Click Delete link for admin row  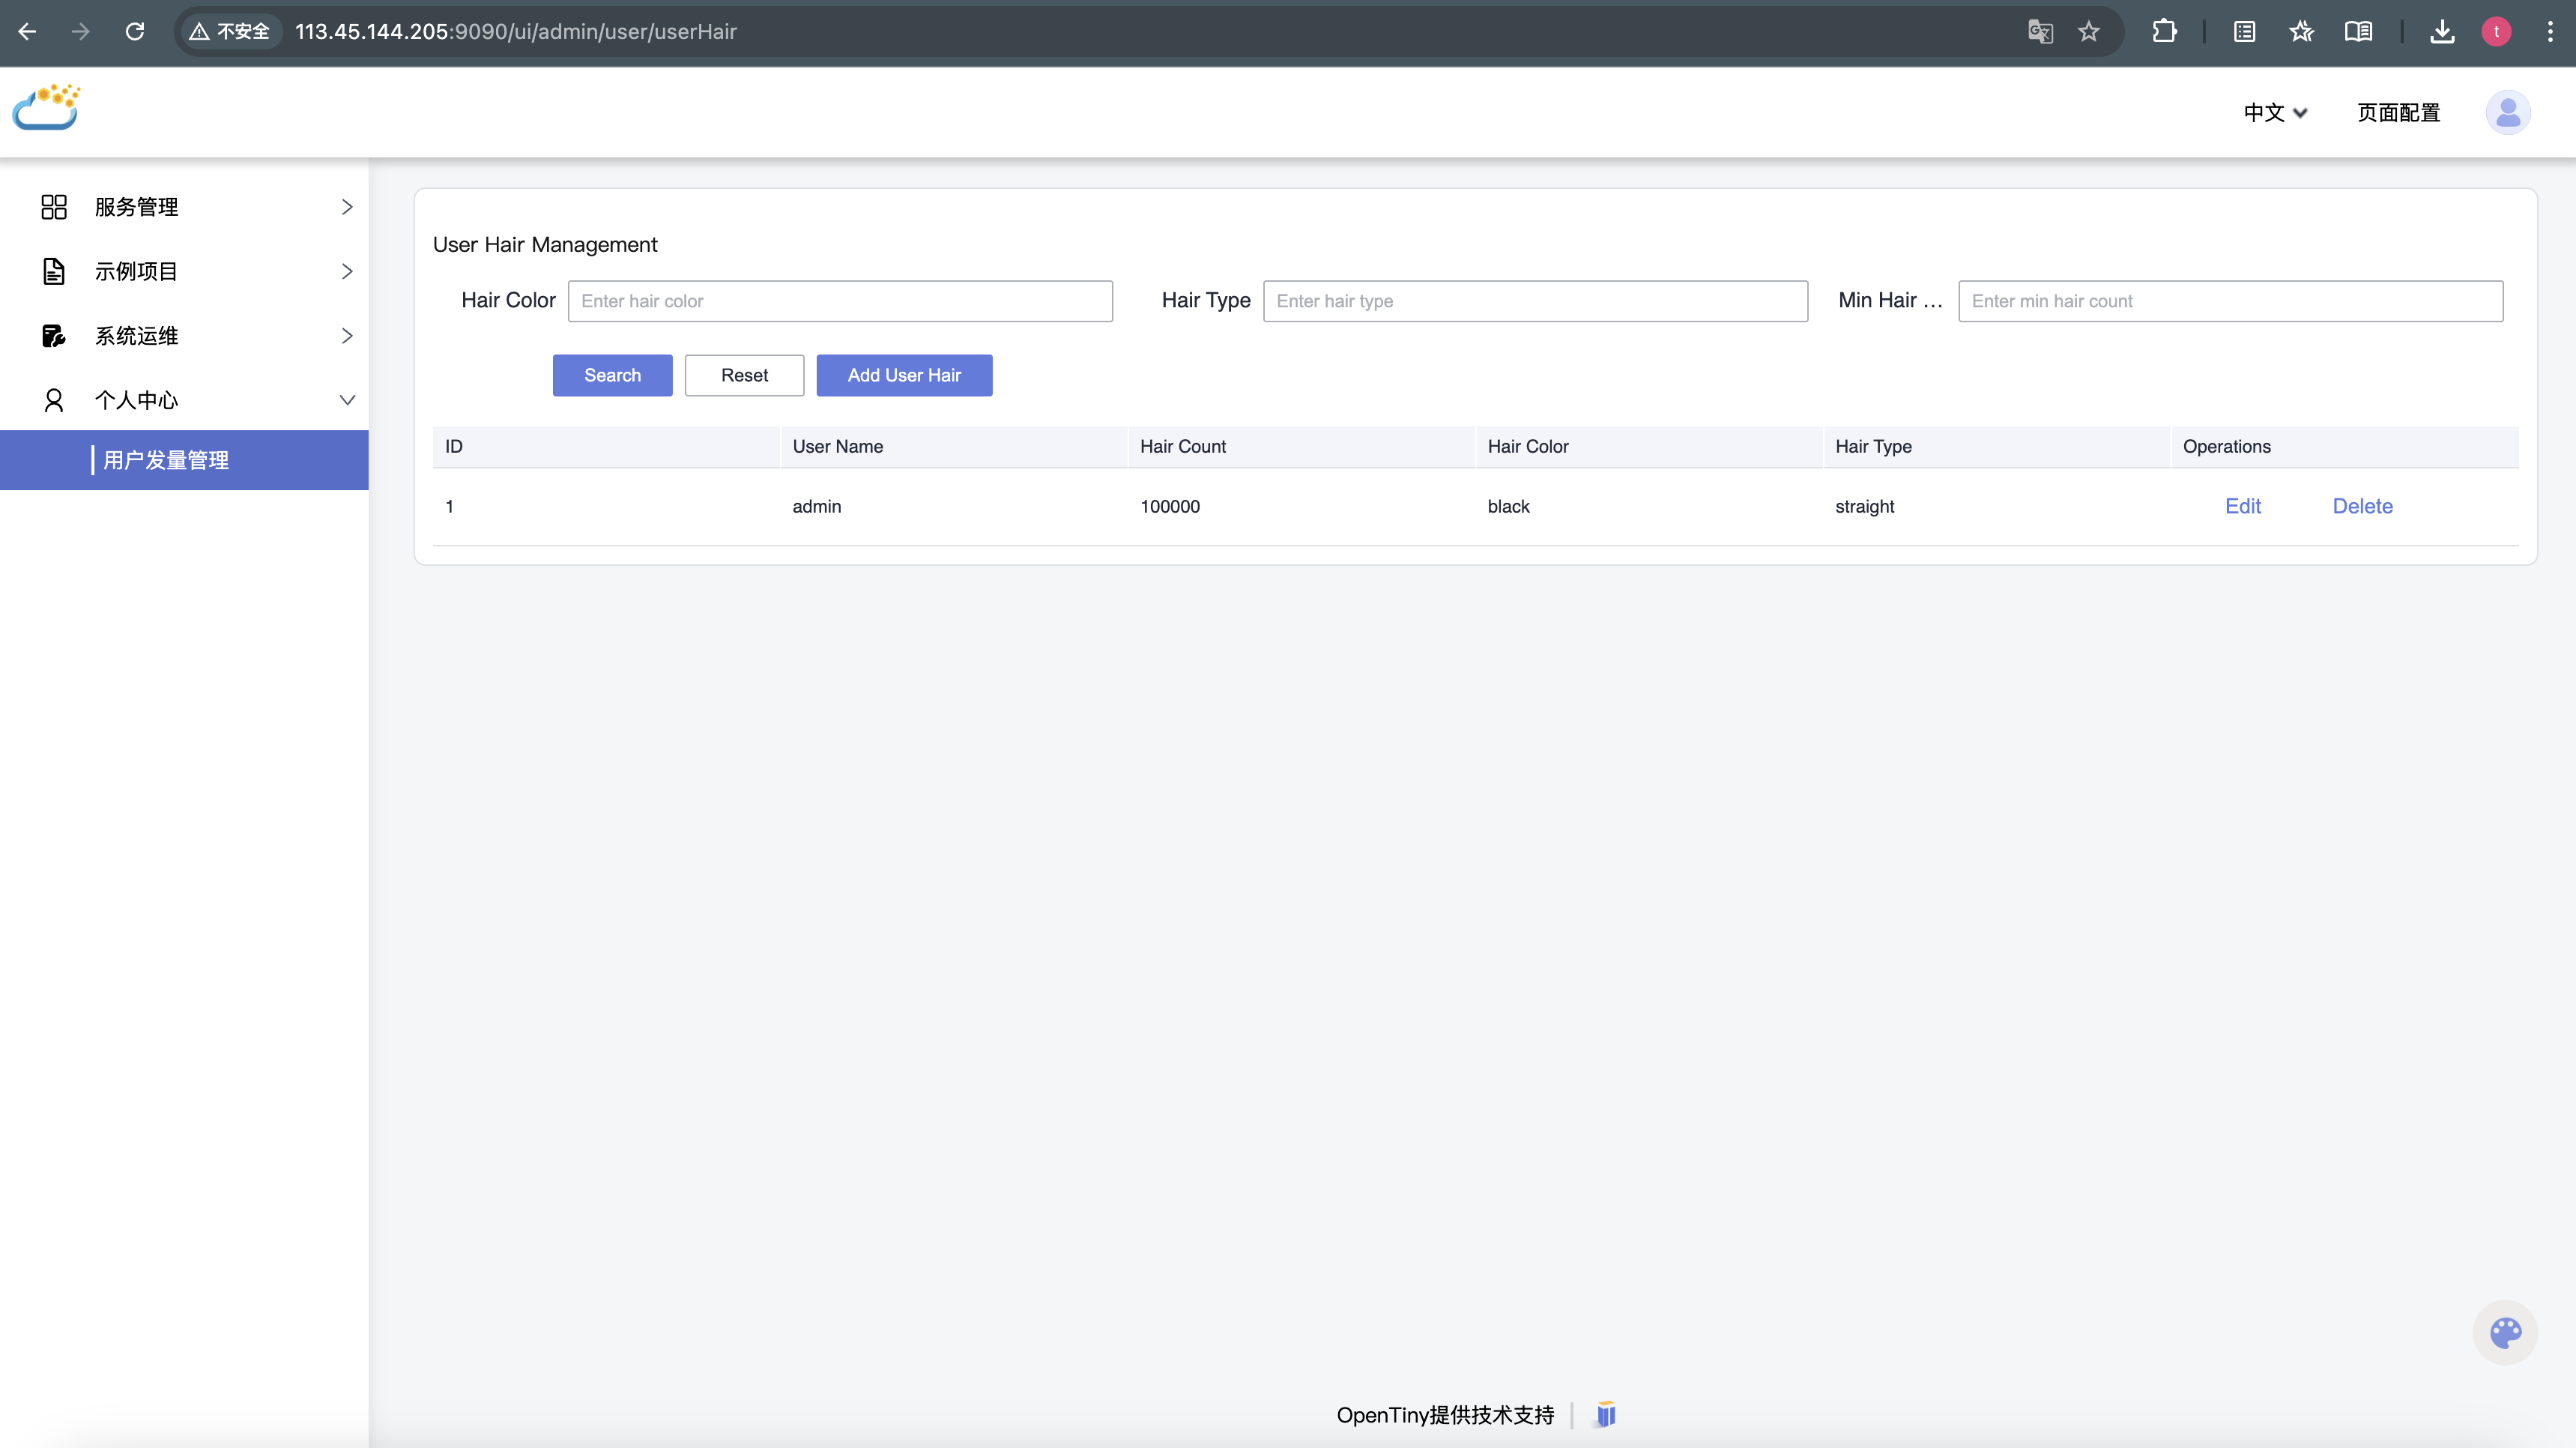[x=2362, y=506]
